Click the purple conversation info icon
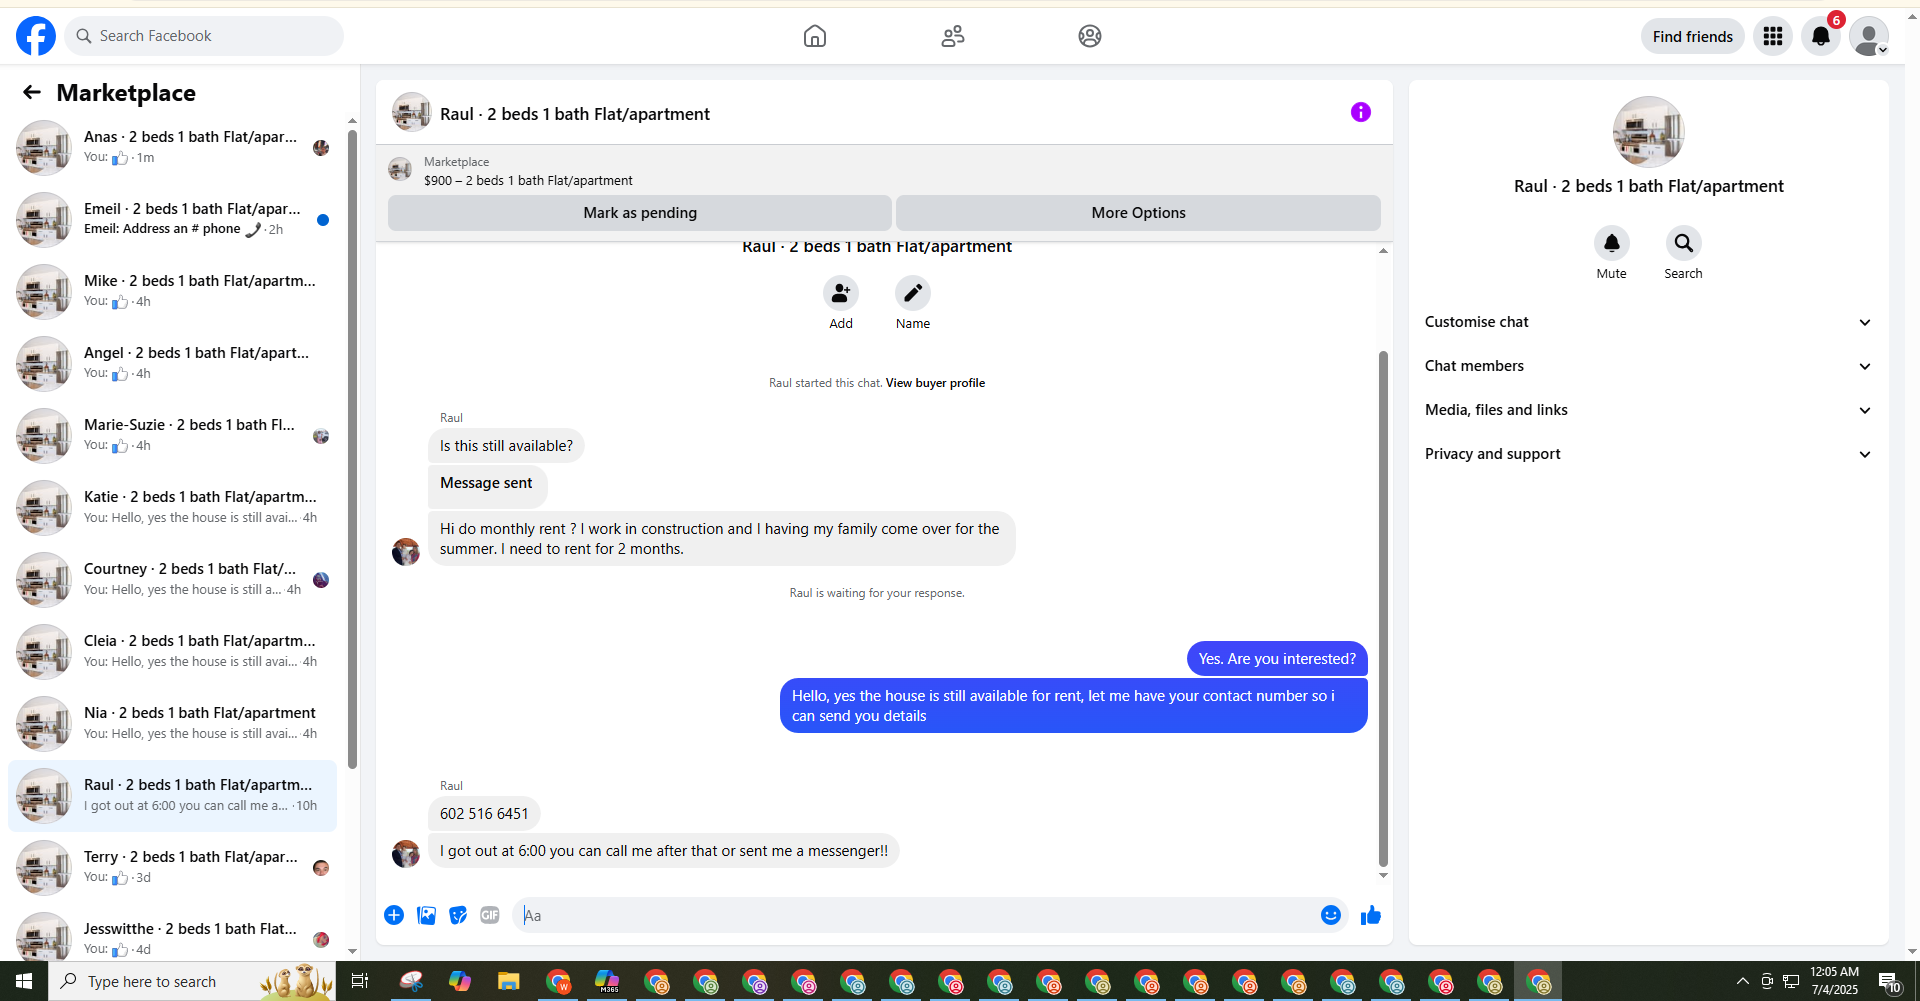The height and width of the screenshot is (1001, 1920). [1361, 112]
